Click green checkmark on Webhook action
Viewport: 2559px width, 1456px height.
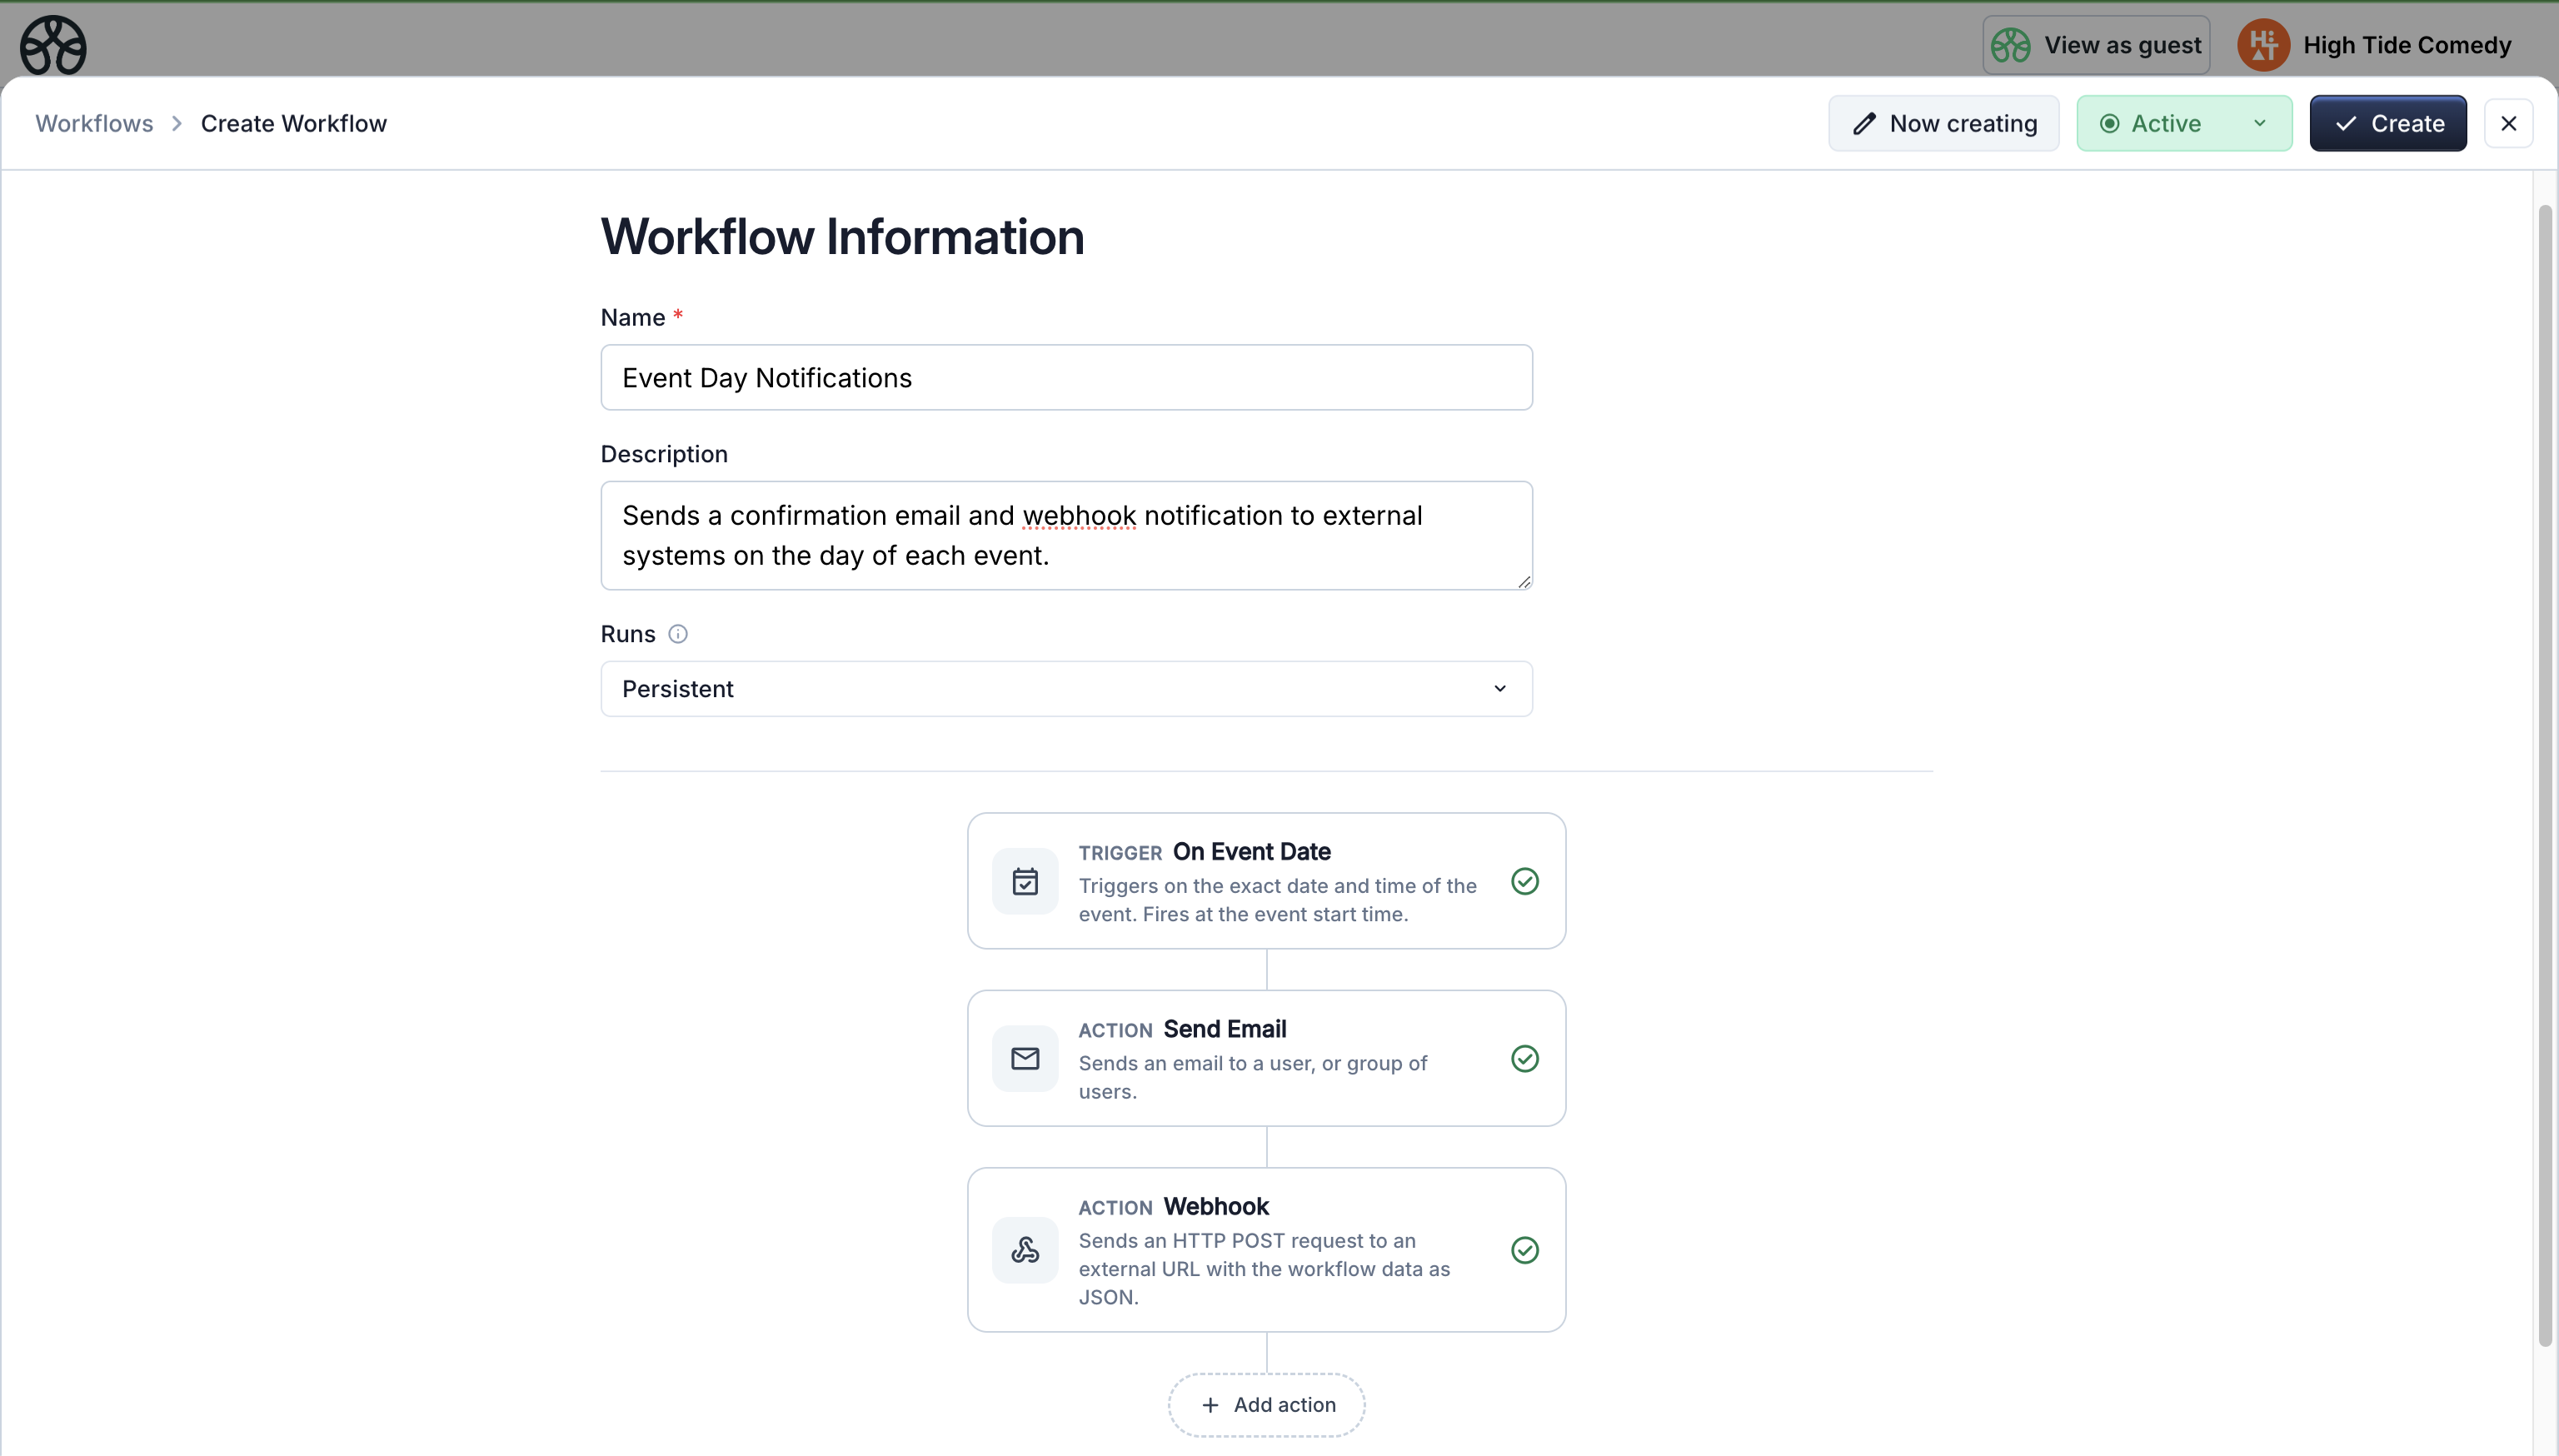tap(1524, 1249)
